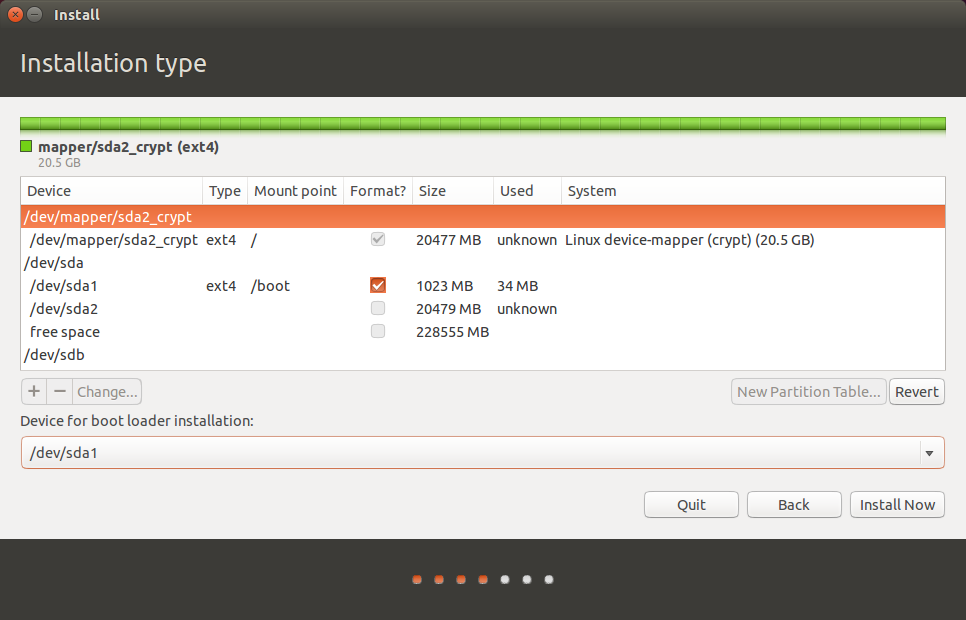
Task: Toggle the format checkbox for free space
Action: (377, 332)
